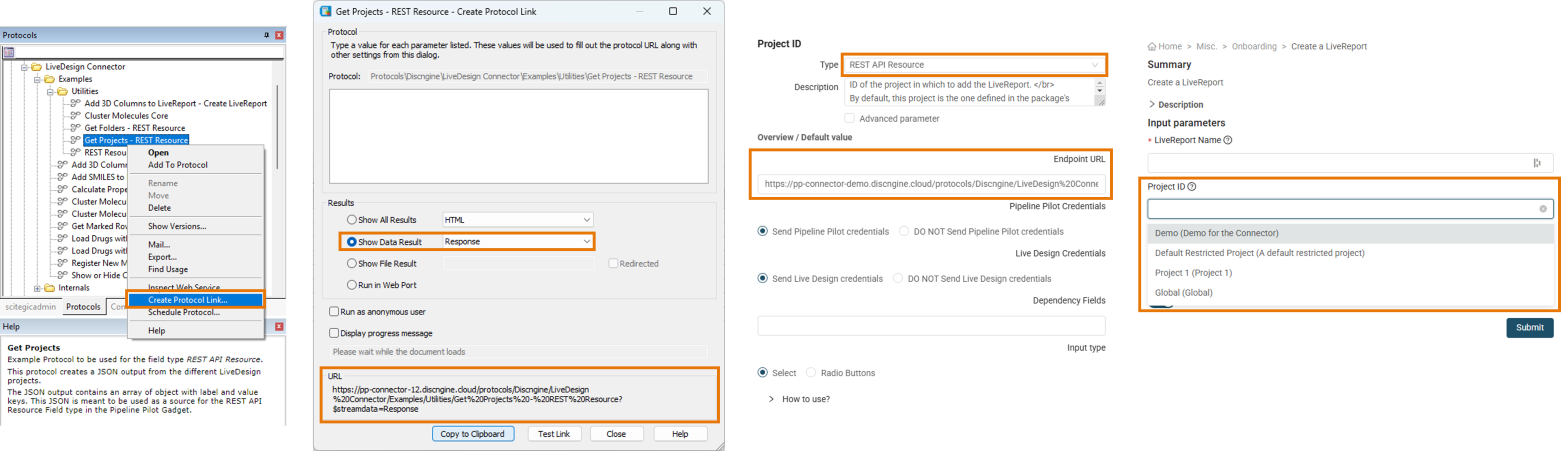Choose the Radio Buttons input type option
Screen dimensions: 1561x451
[811, 372]
